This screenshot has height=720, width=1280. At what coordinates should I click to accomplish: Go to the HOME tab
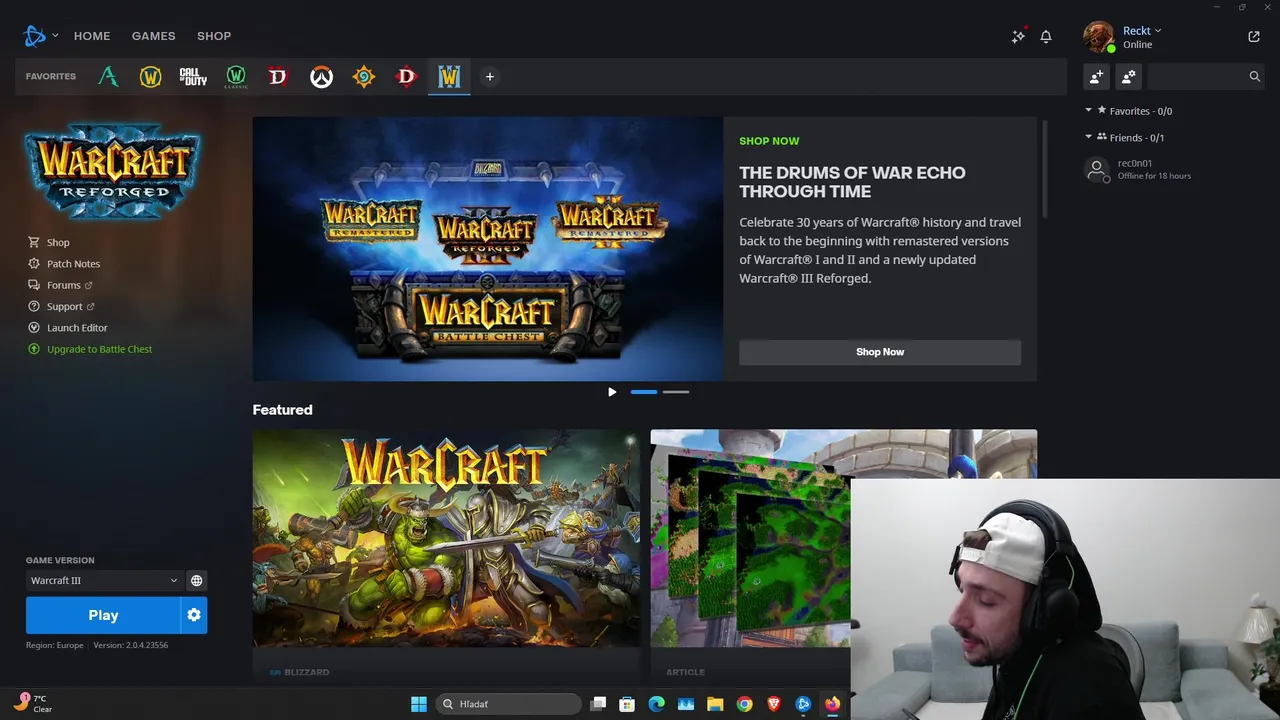tap(92, 36)
